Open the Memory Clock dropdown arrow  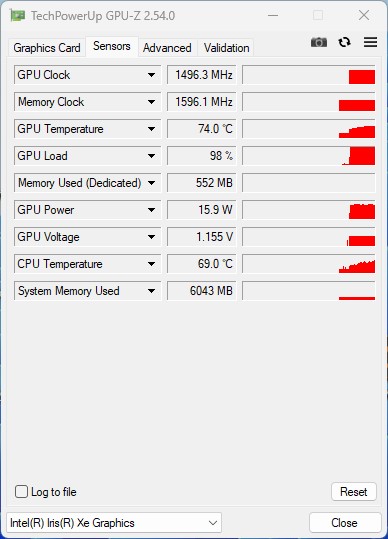point(151,102)
